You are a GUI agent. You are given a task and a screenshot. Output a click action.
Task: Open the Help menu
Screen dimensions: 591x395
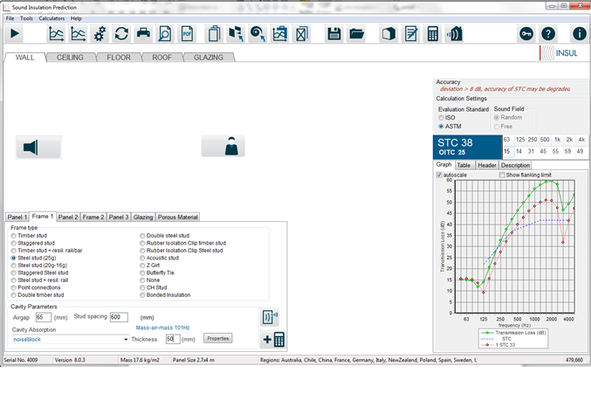coord(76,18)
